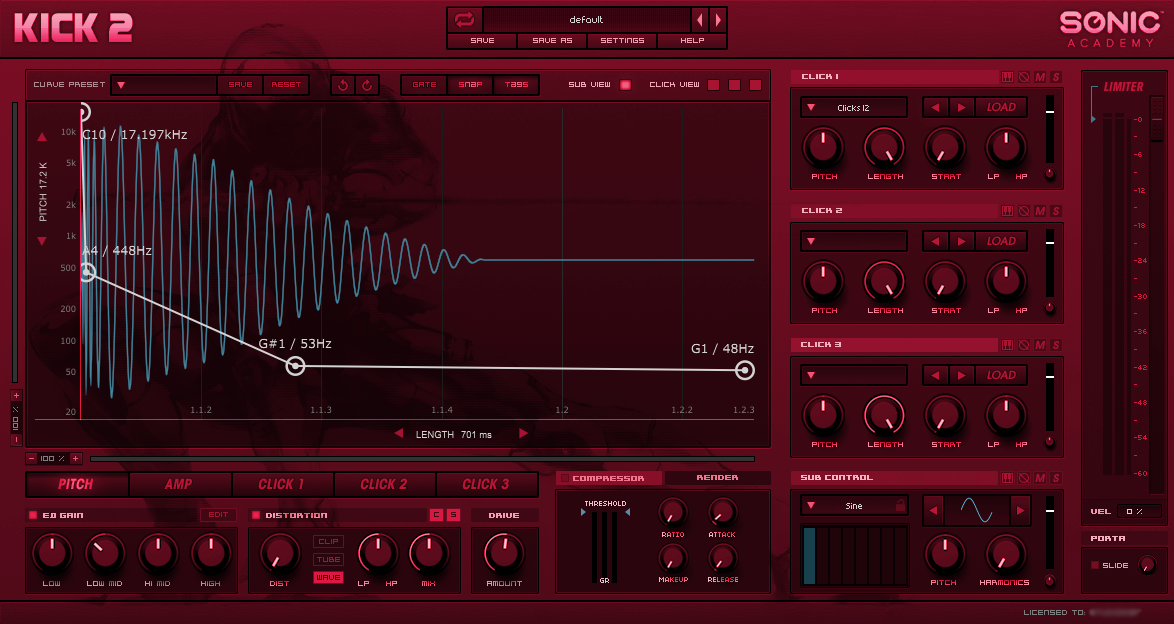This screenshot has height=624, width=1174.
Task: Click the Click 1 bypass circle icon
Action: pyautogui.click(x=1024, y=76)
